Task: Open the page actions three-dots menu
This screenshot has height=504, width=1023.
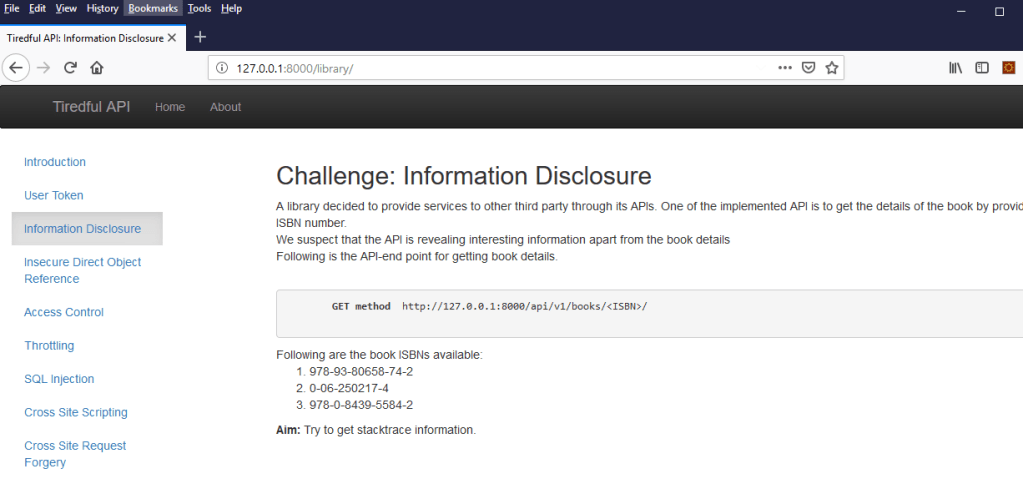Action: 785,68
